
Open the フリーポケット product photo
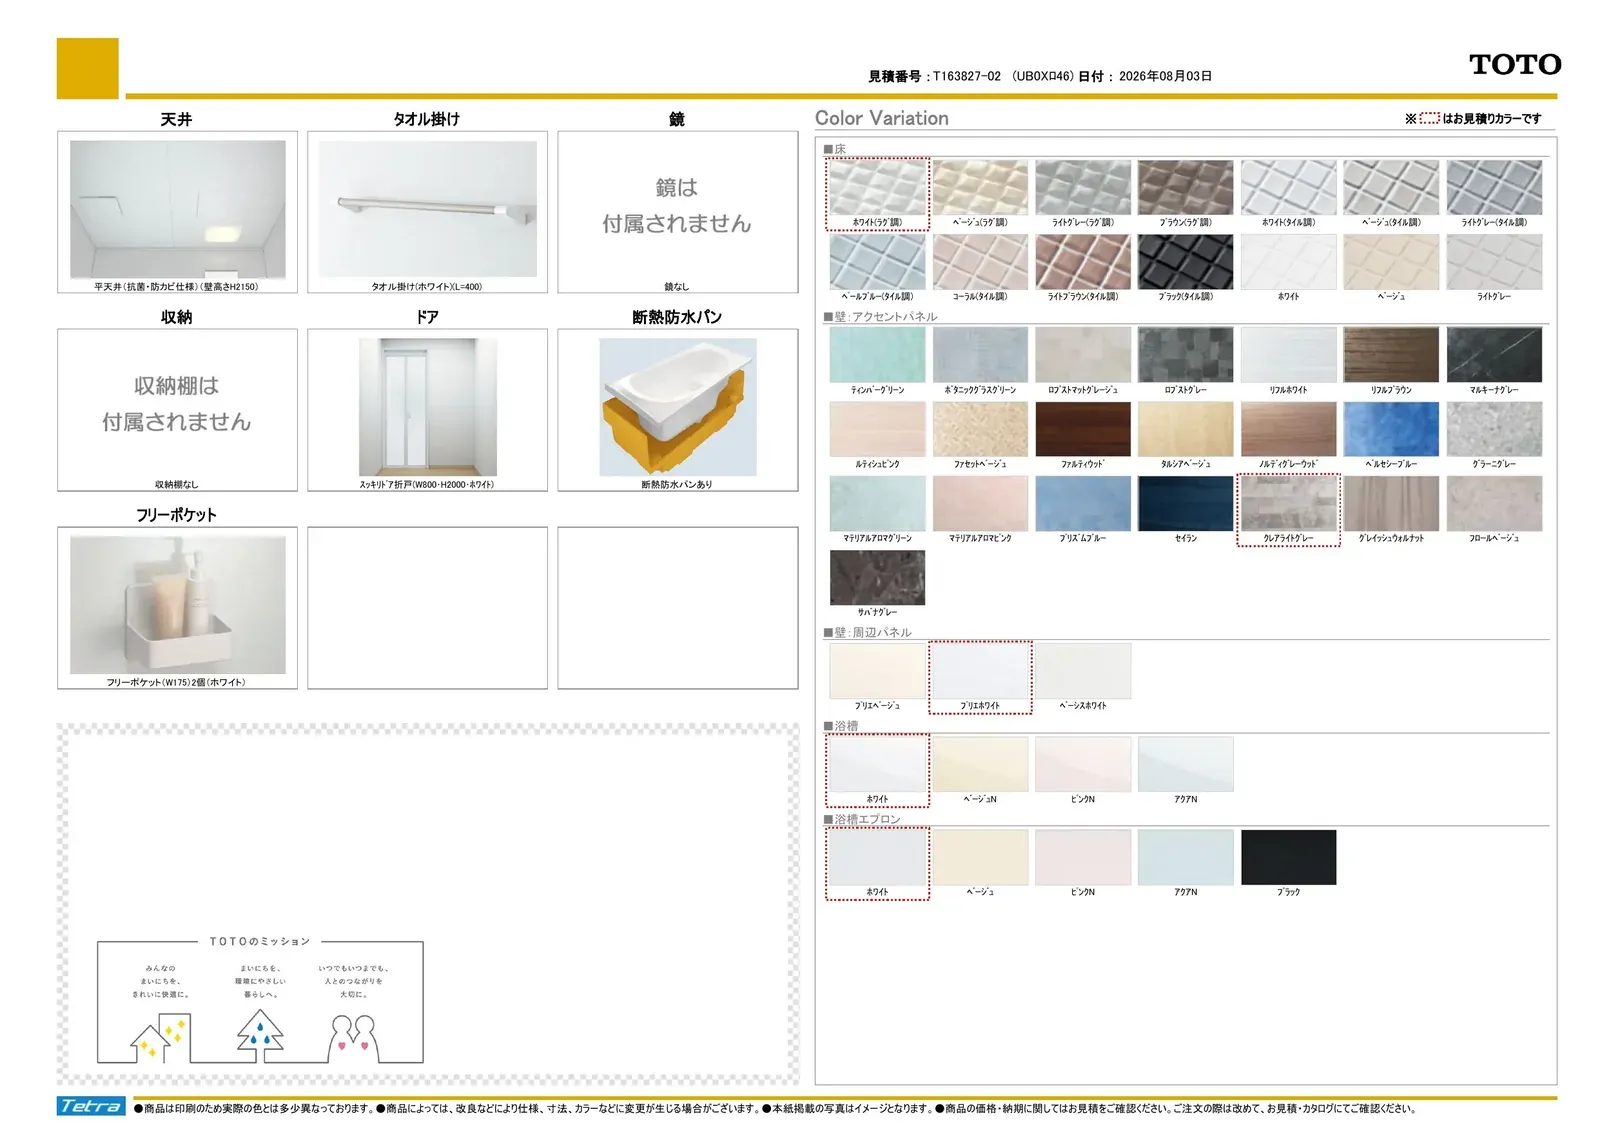pos(178,605)
